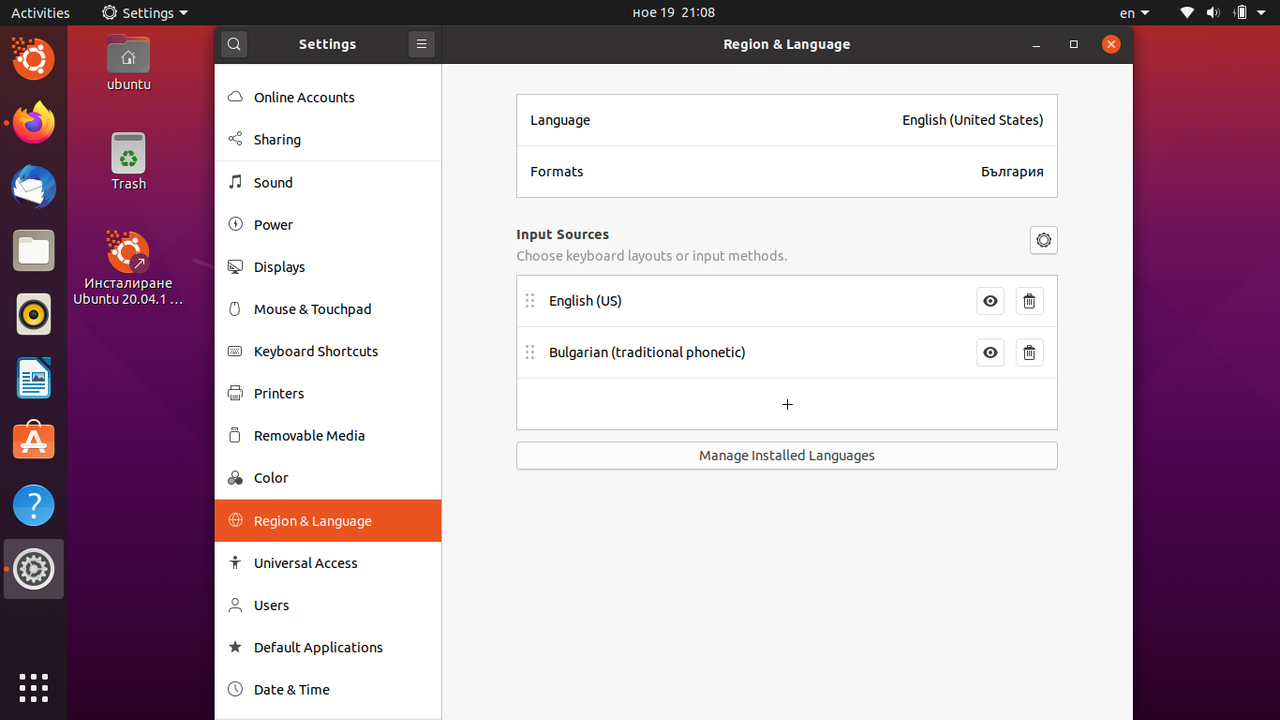This screenshot has width=1280, height=720.
Task: Add a new input source
Action: tap(787, 404)
